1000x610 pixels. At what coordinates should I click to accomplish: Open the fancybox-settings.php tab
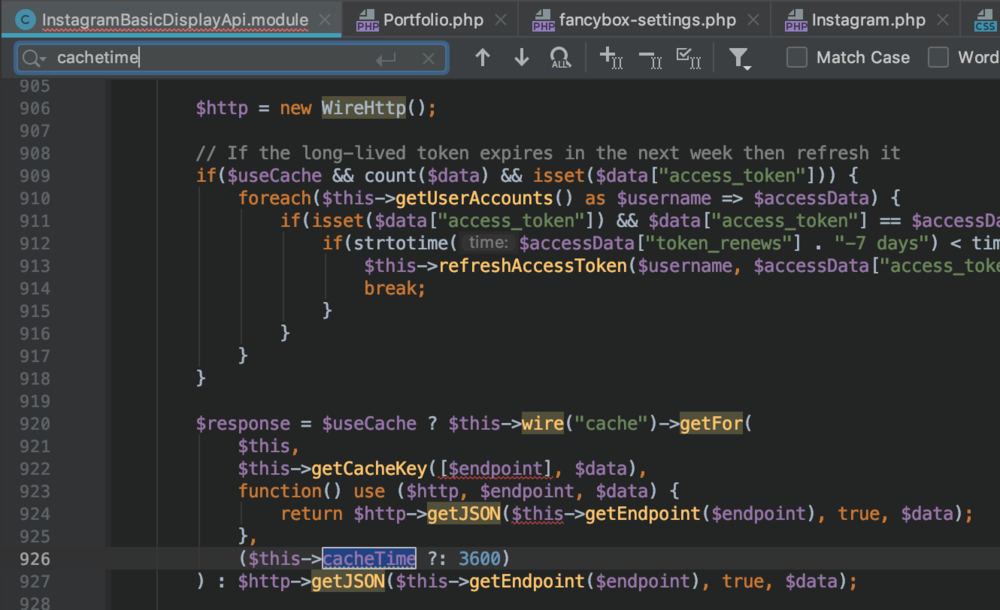click(647, 20)
